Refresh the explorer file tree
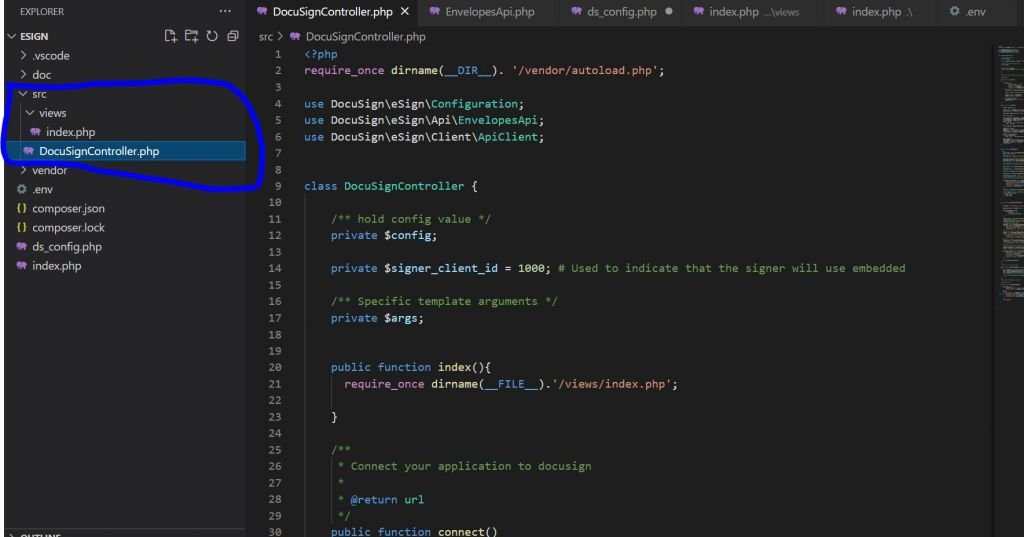Image resolution: width=1024 pixels, height=537 pixels. [x=212, y=36]
